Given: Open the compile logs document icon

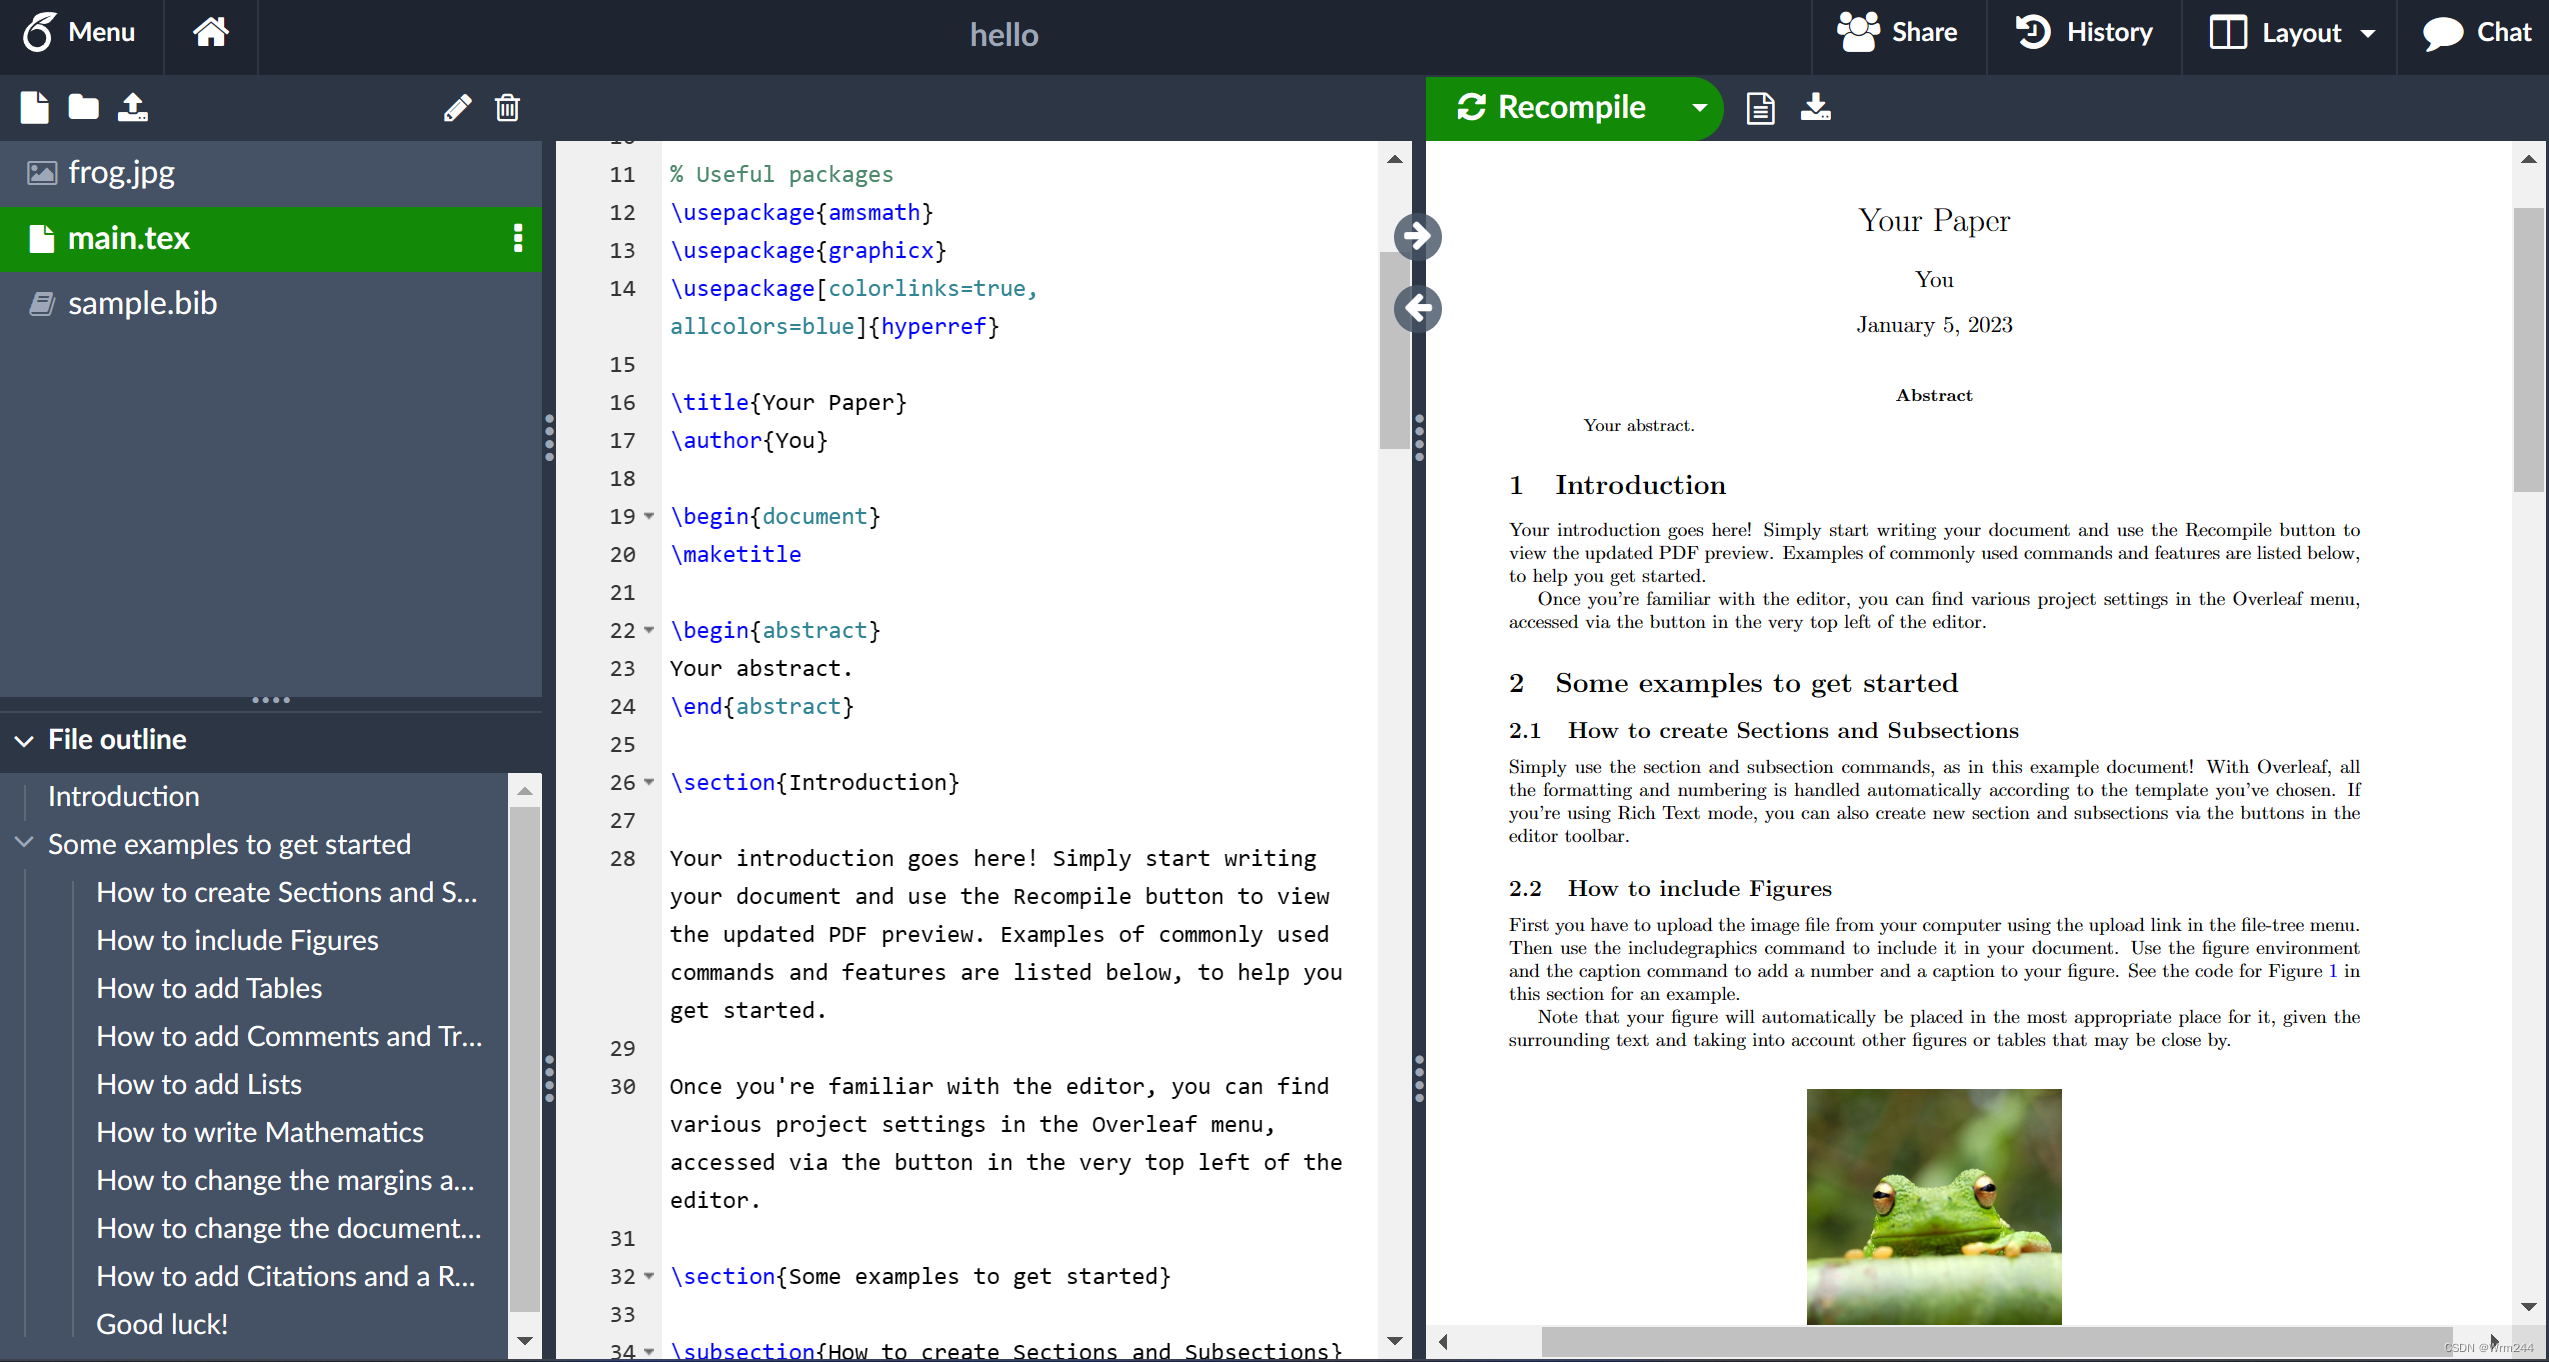Looking at the screenshot, I should pos(1760,107).
